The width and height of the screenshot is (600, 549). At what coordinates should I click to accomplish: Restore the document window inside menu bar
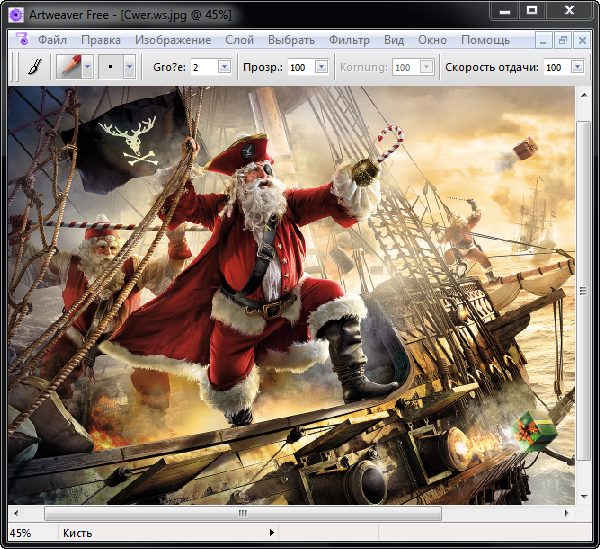tap(563, 40)
